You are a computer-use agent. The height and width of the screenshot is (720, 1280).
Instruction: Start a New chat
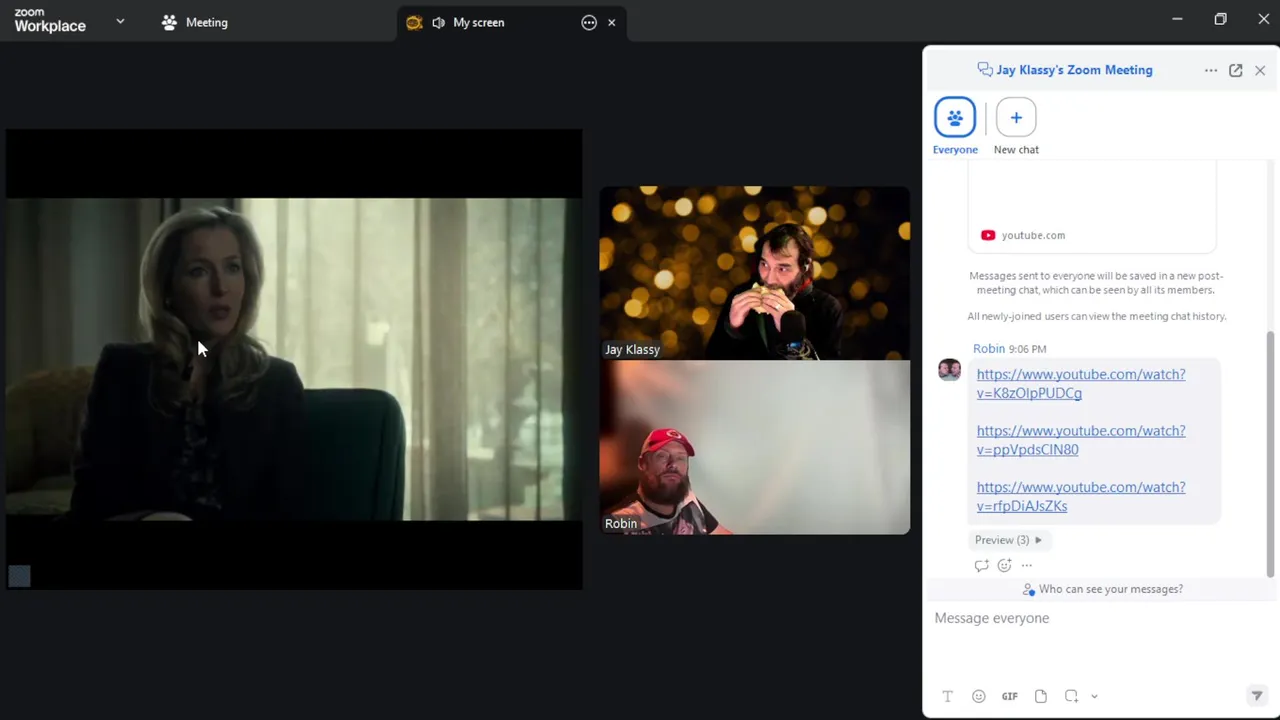coord(1016,126)
